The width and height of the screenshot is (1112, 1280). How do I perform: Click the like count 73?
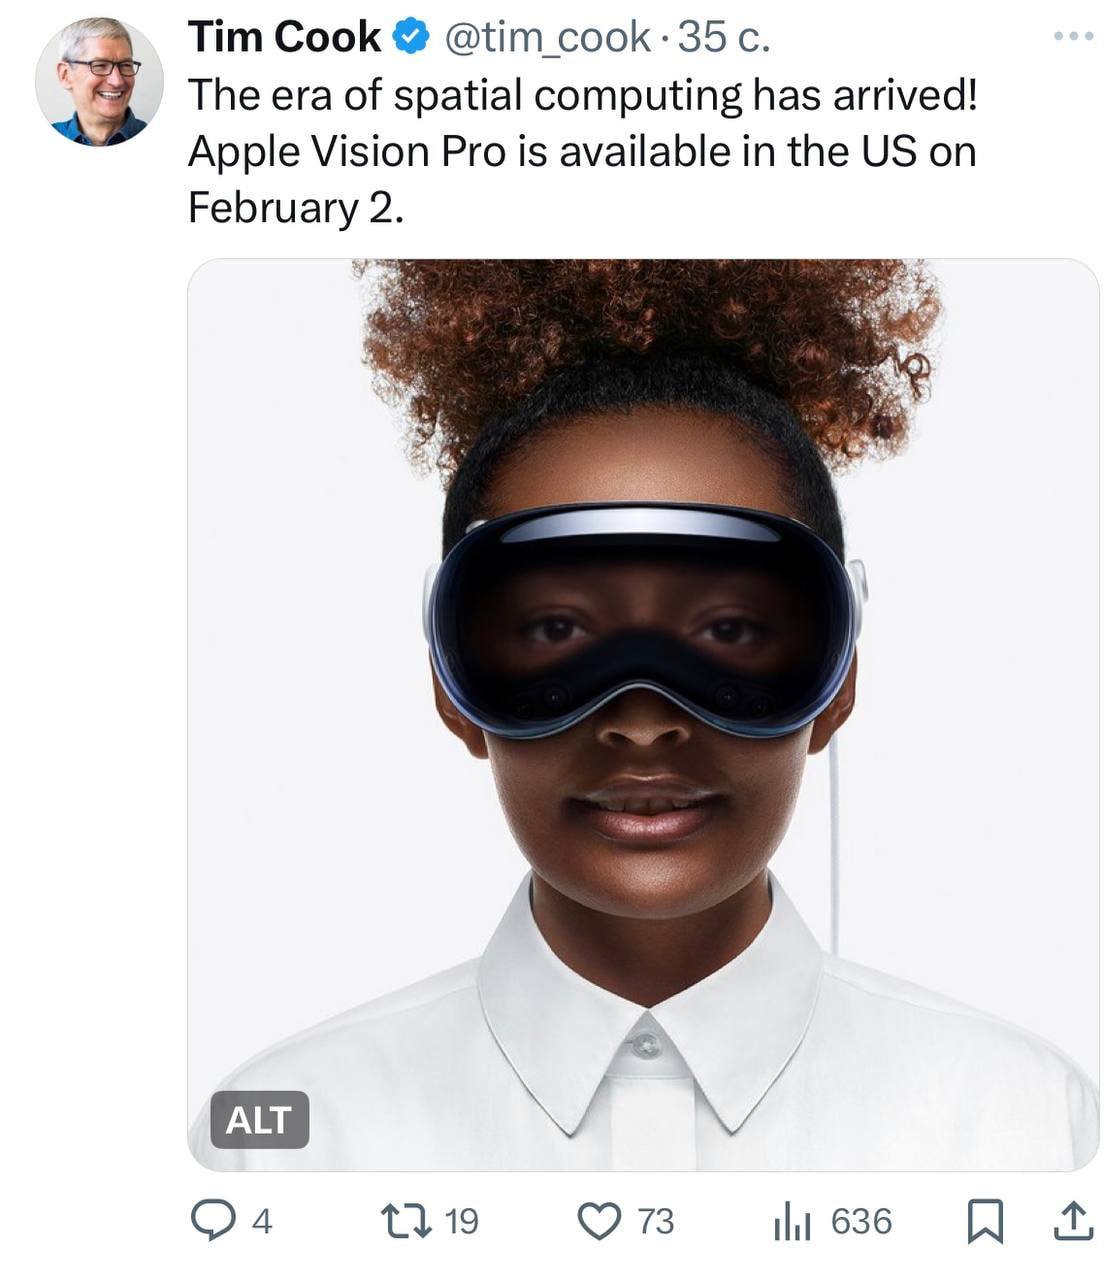(656, 1222)
